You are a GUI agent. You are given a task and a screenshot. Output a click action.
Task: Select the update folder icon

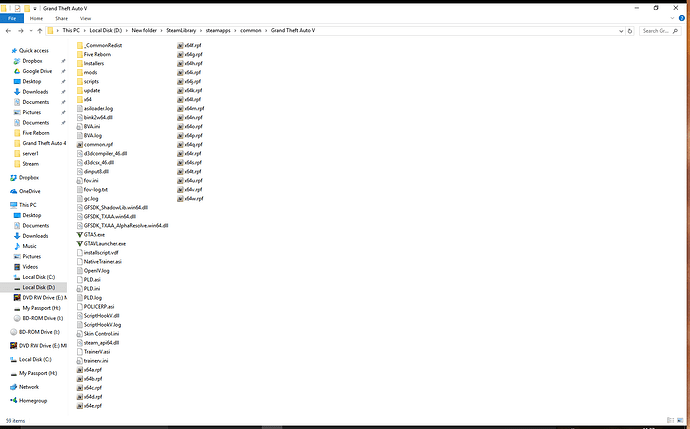pyautogui.click(x=80, y=90)
